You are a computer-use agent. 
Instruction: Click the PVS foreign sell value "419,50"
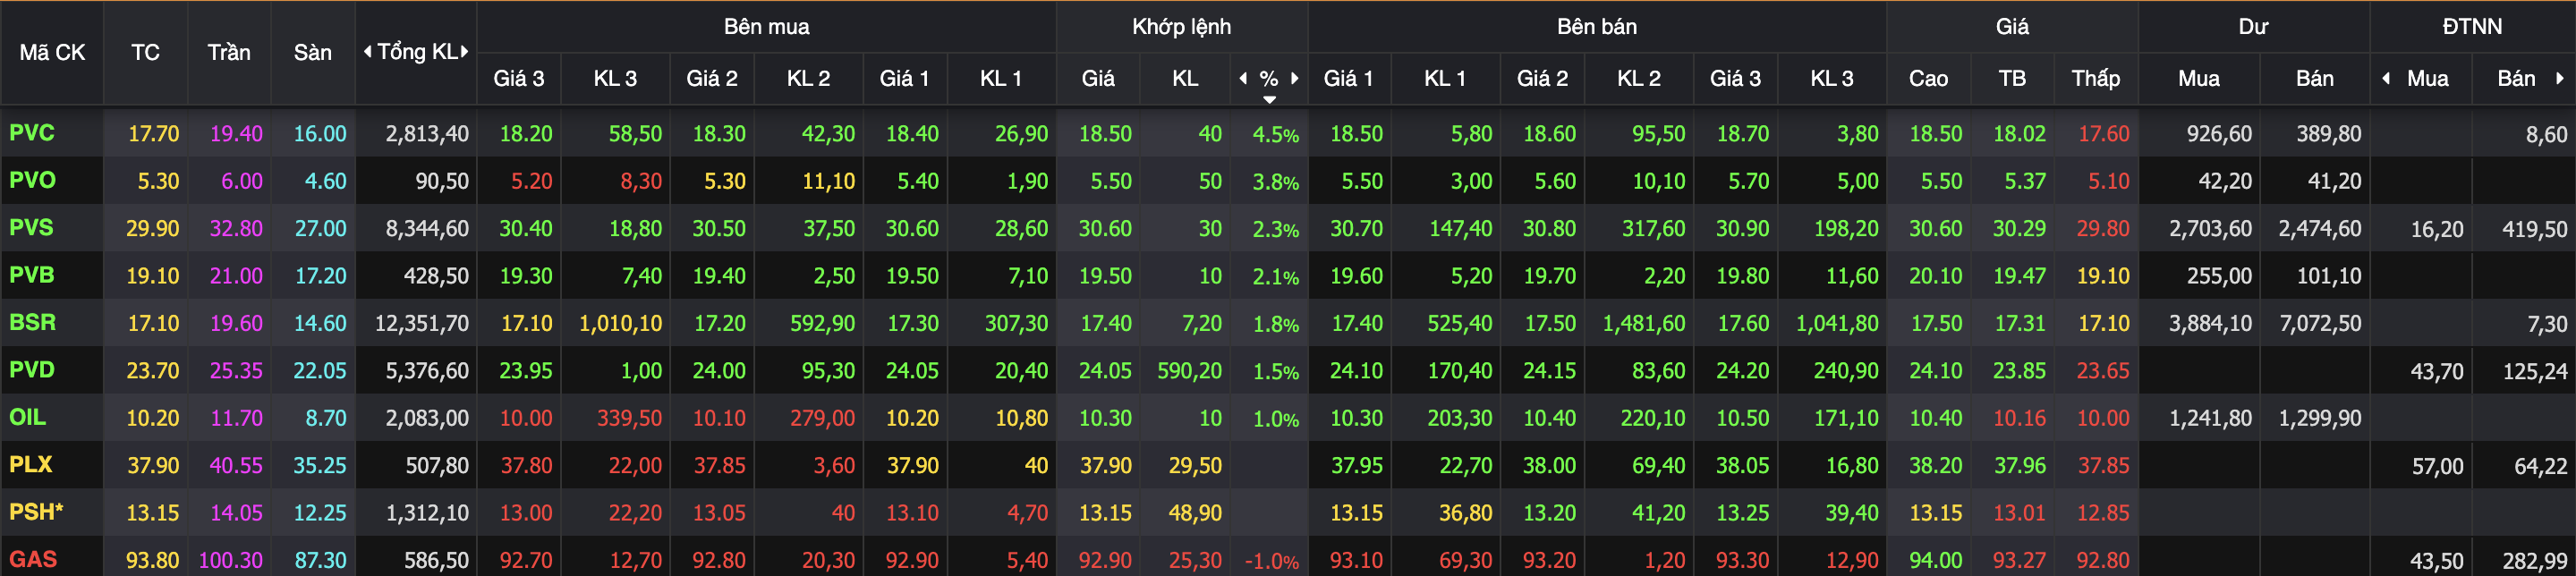(2534, 230)
